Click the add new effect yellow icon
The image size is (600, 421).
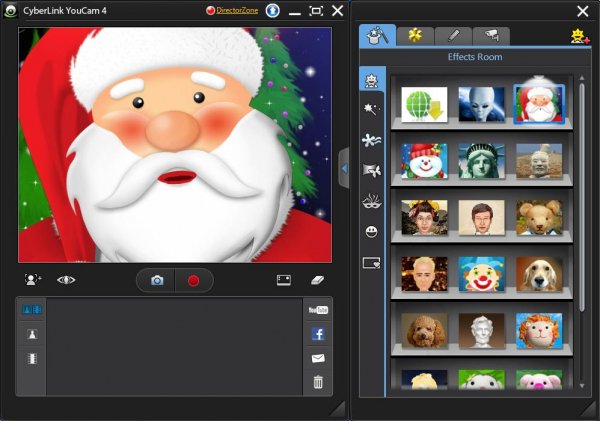pyautogui.click(x=580, y=36)
